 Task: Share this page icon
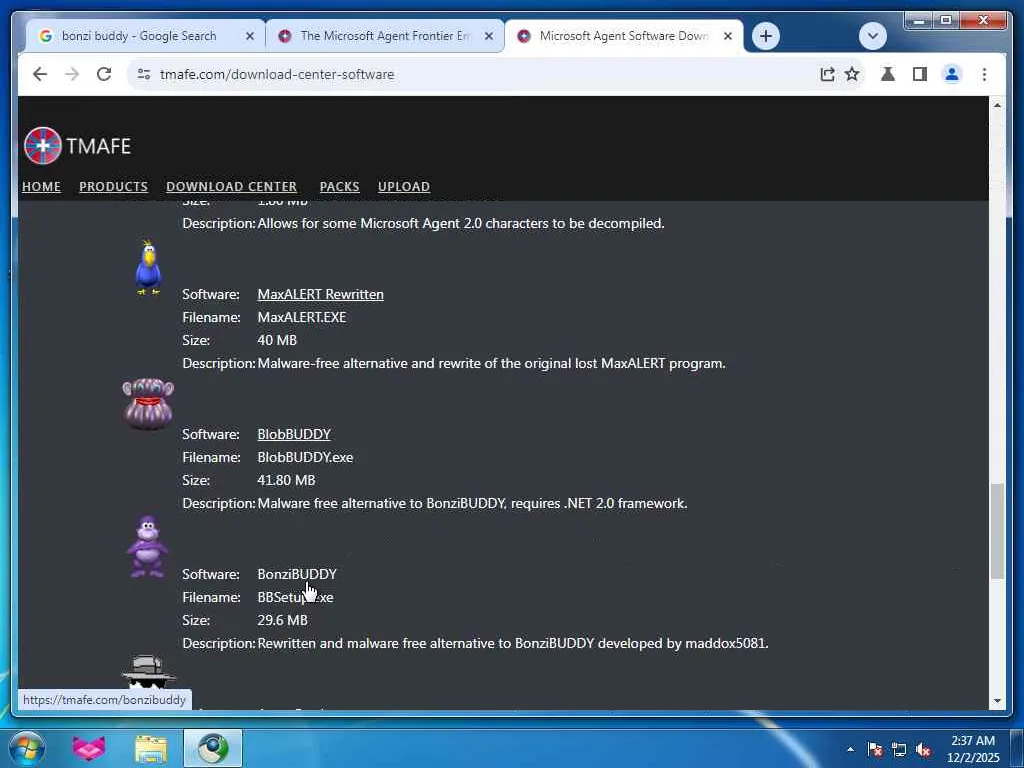pos(827,74)
